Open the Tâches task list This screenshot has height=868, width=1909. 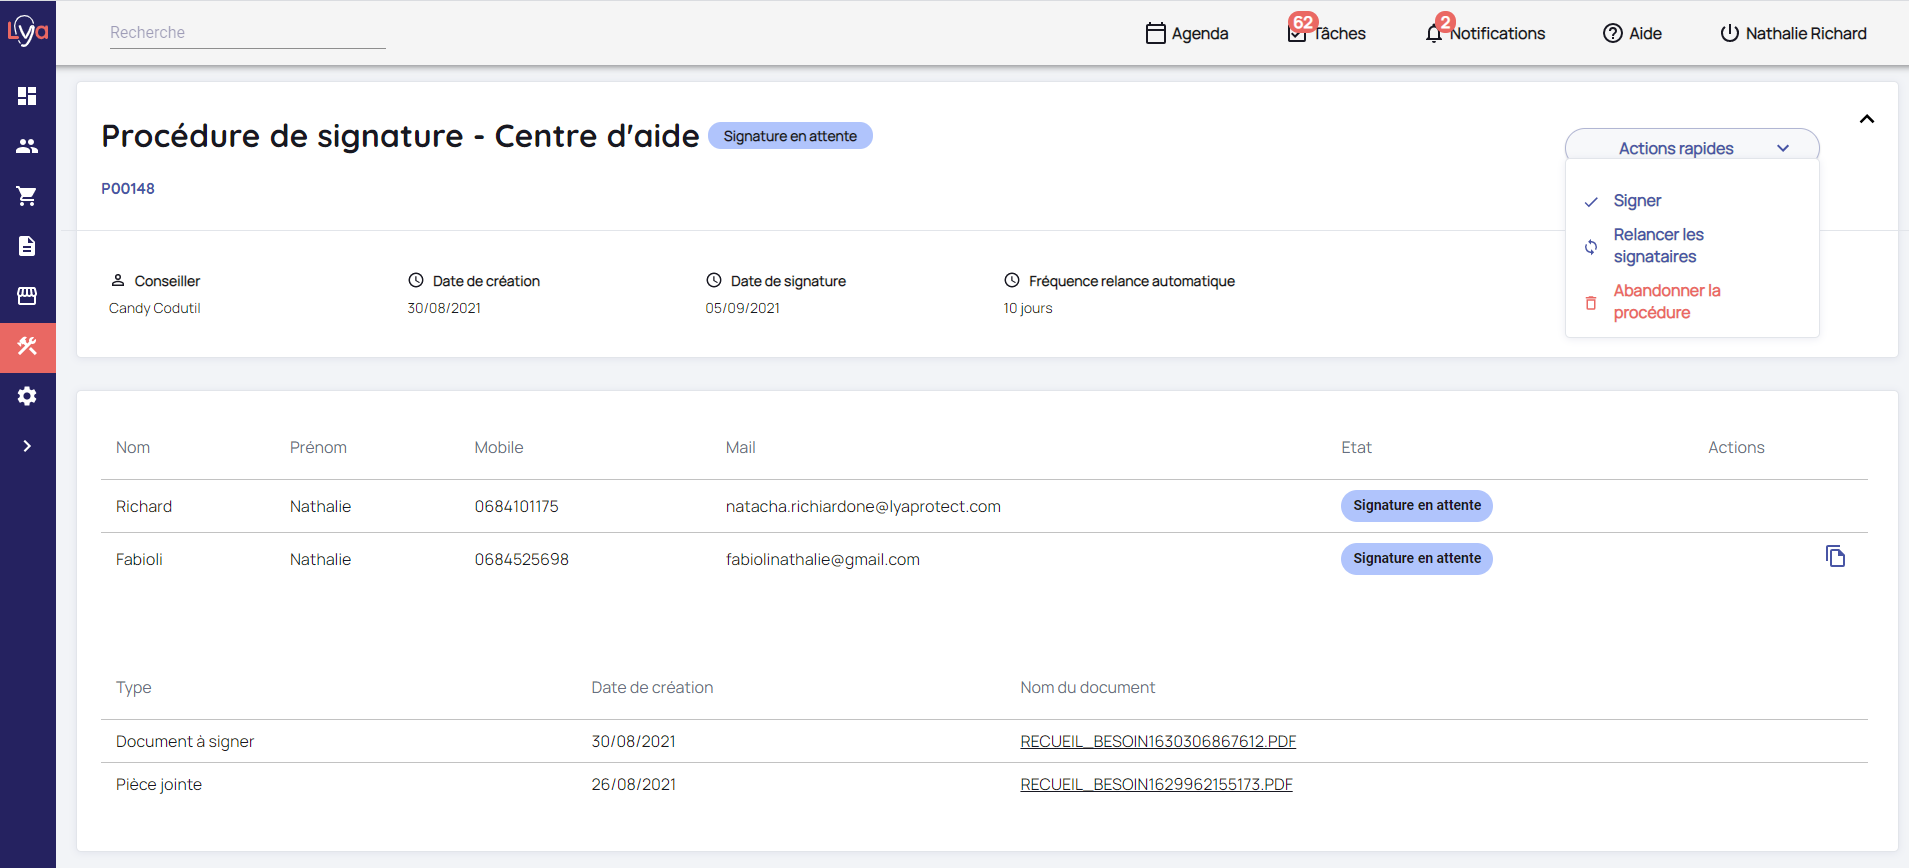point(1327,33)
